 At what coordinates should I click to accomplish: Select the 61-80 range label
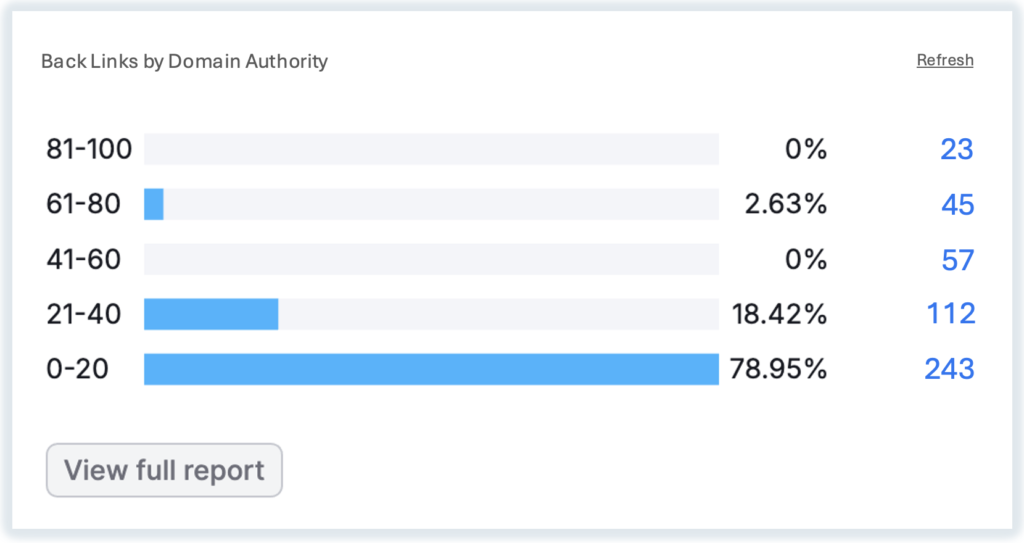[84, 205]
